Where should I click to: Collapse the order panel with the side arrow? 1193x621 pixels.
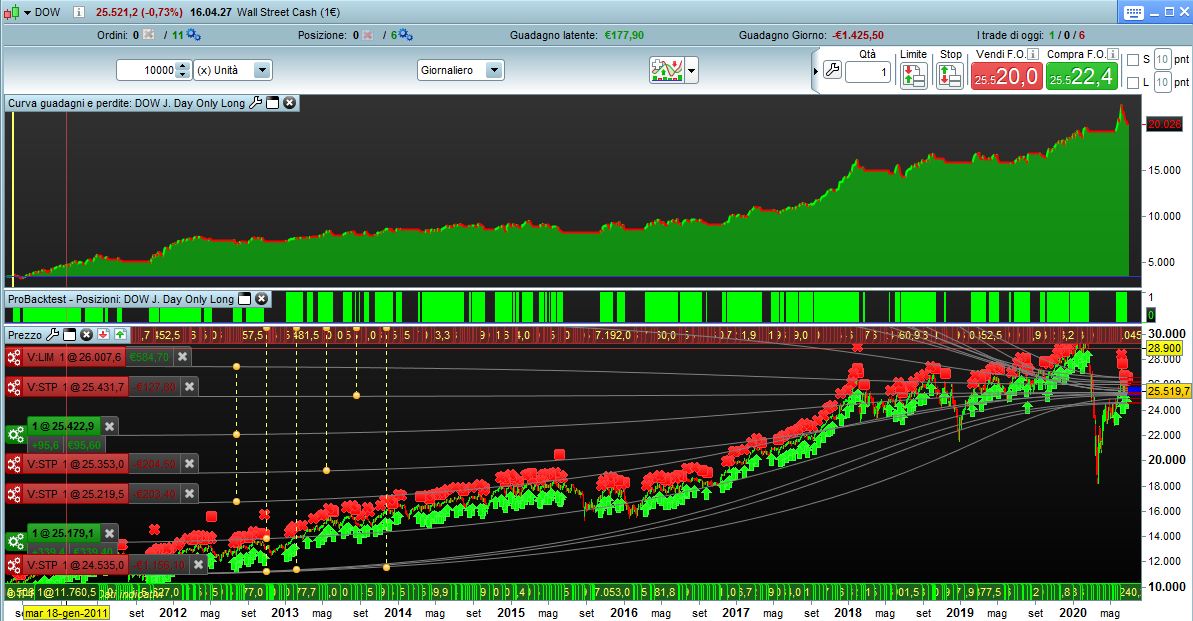tap(816, 71)
